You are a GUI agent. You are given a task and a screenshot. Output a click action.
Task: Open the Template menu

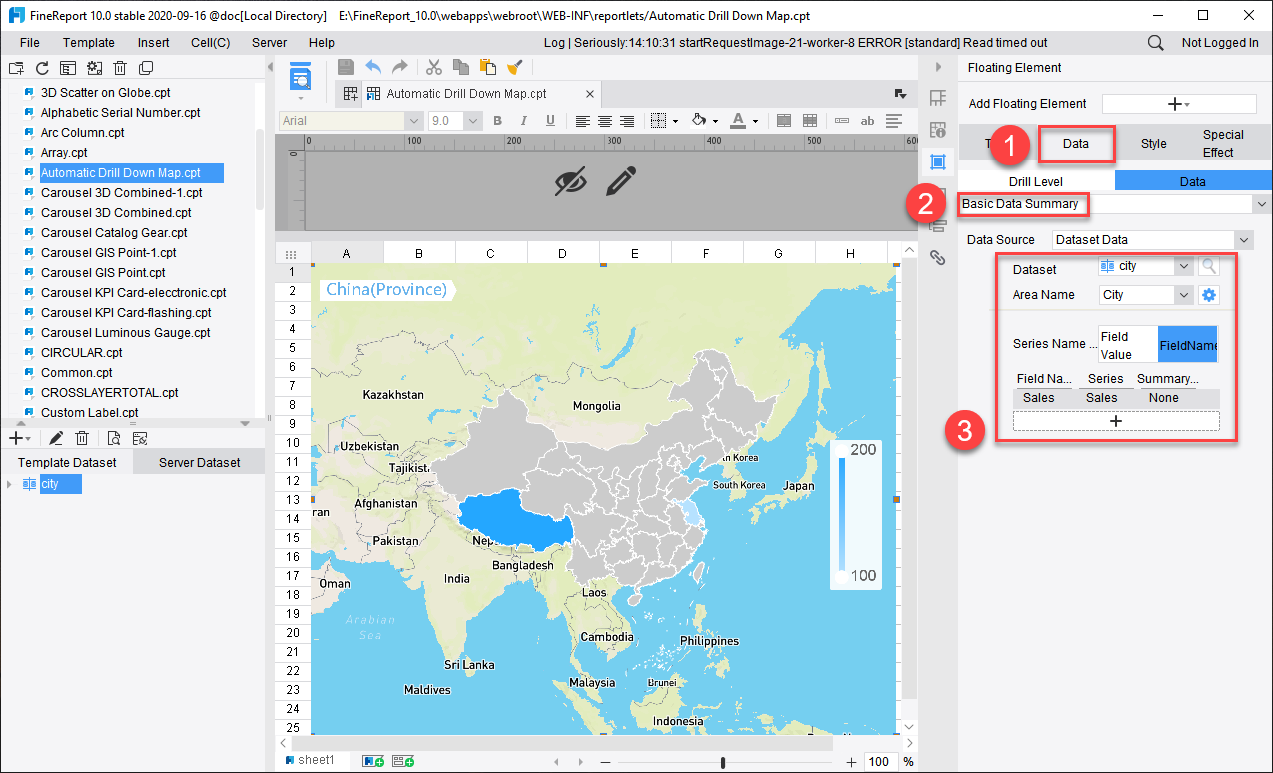click(x=89, y=43)
